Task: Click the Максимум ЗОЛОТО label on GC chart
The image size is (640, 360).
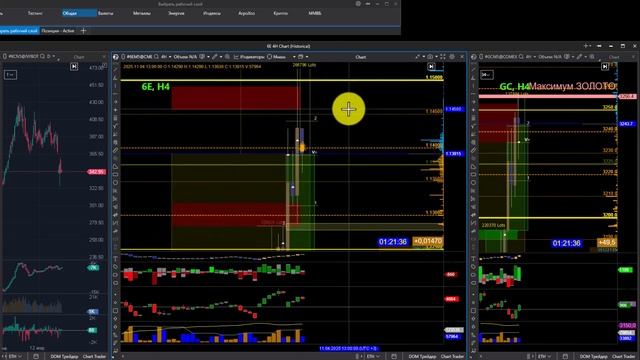Action: tap(571, 86)
